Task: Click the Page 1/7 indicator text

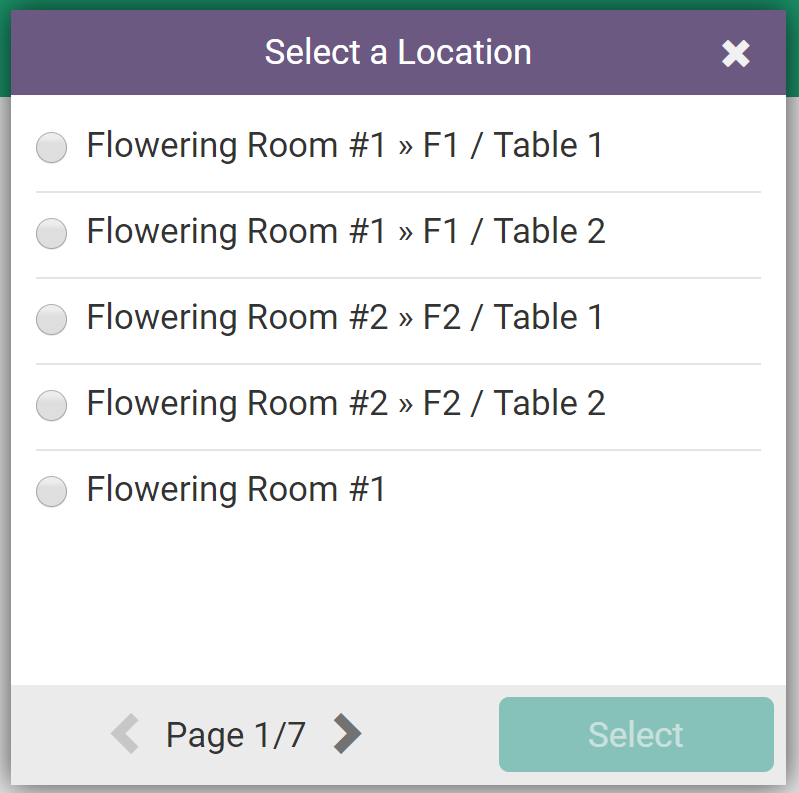Action: pos(236,735)
